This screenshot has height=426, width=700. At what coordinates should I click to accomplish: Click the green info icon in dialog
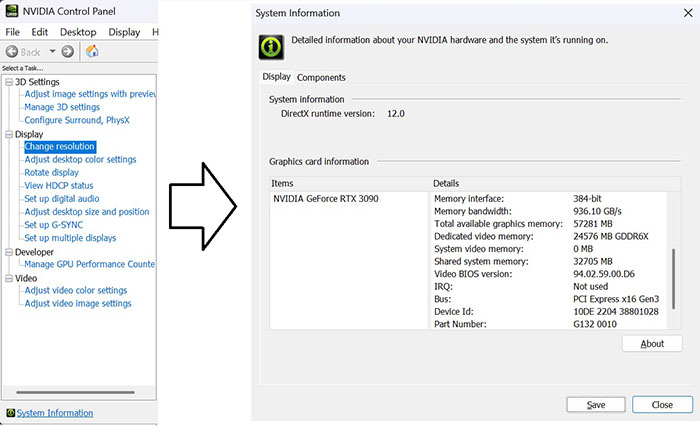(271, 47)
